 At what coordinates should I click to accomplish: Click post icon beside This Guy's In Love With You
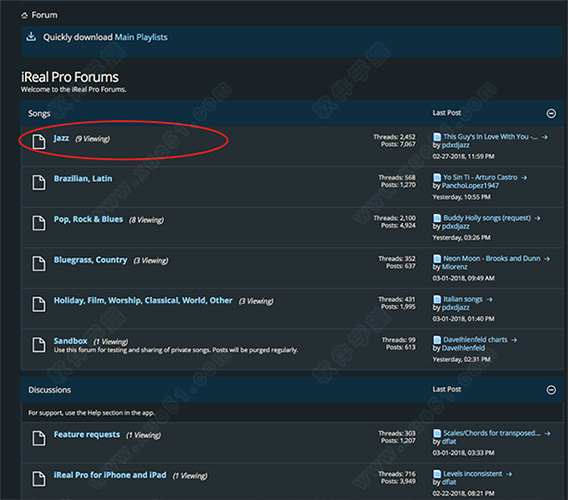pyautogui.click(x=437, y=137)
